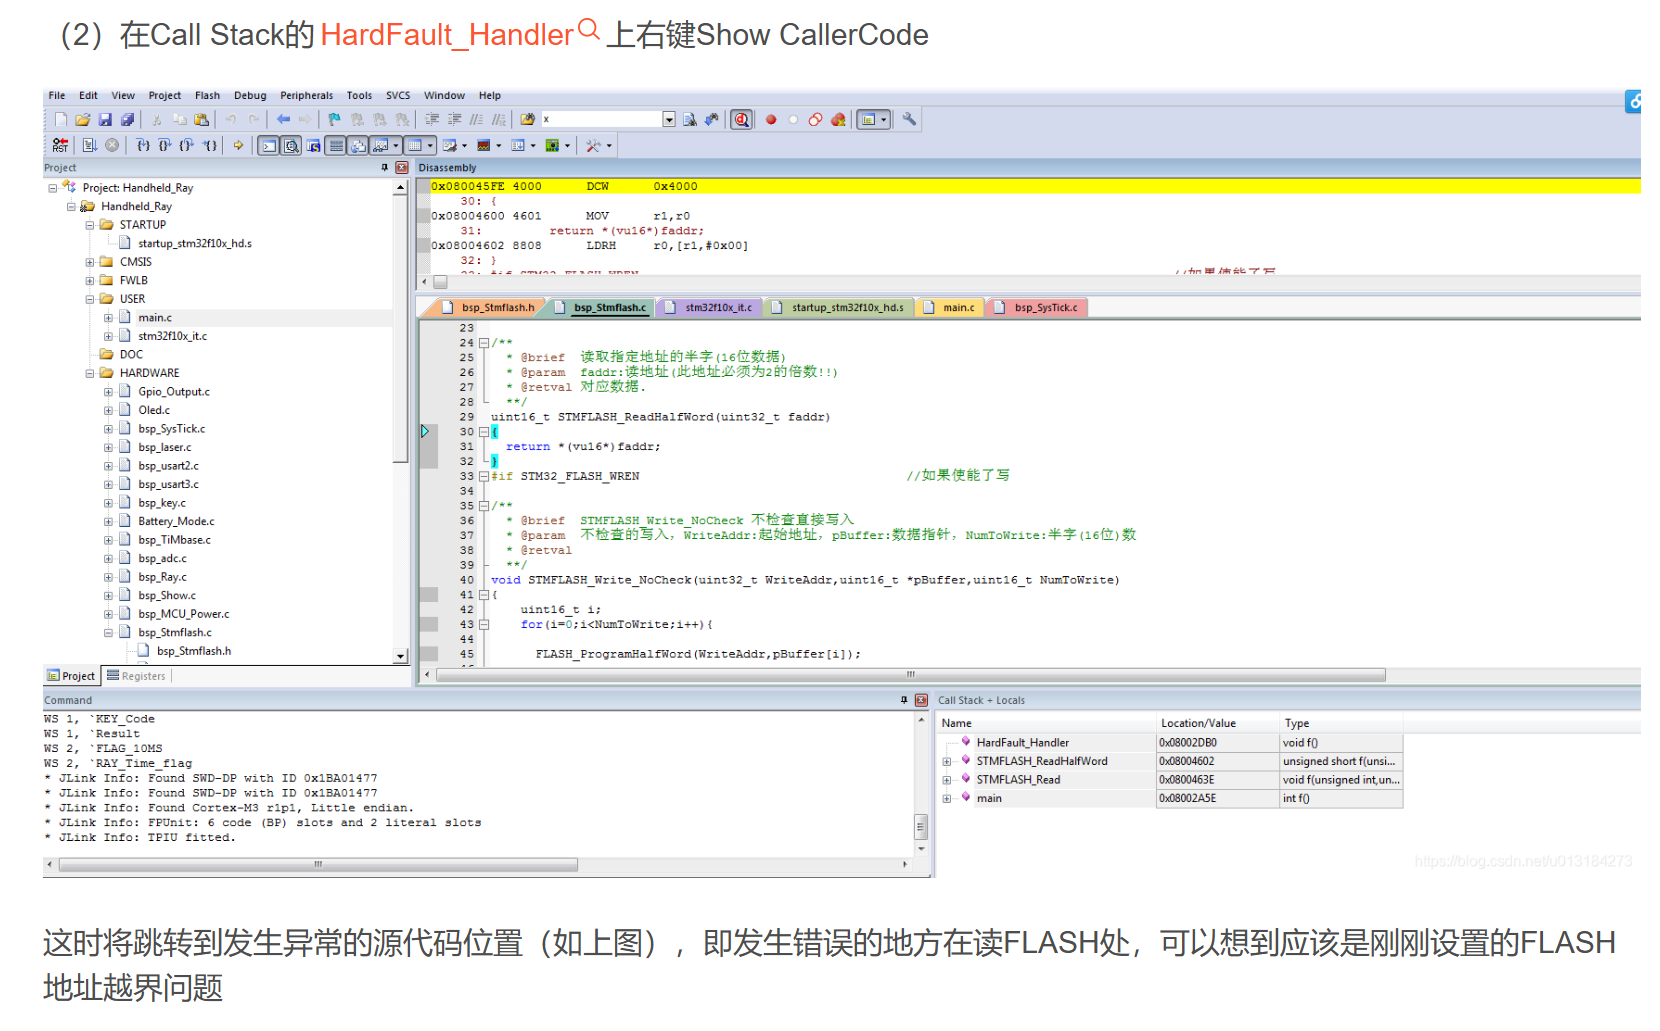
Task: Expand the CMSIS folder in Project tree
Action: pos(90,261)
